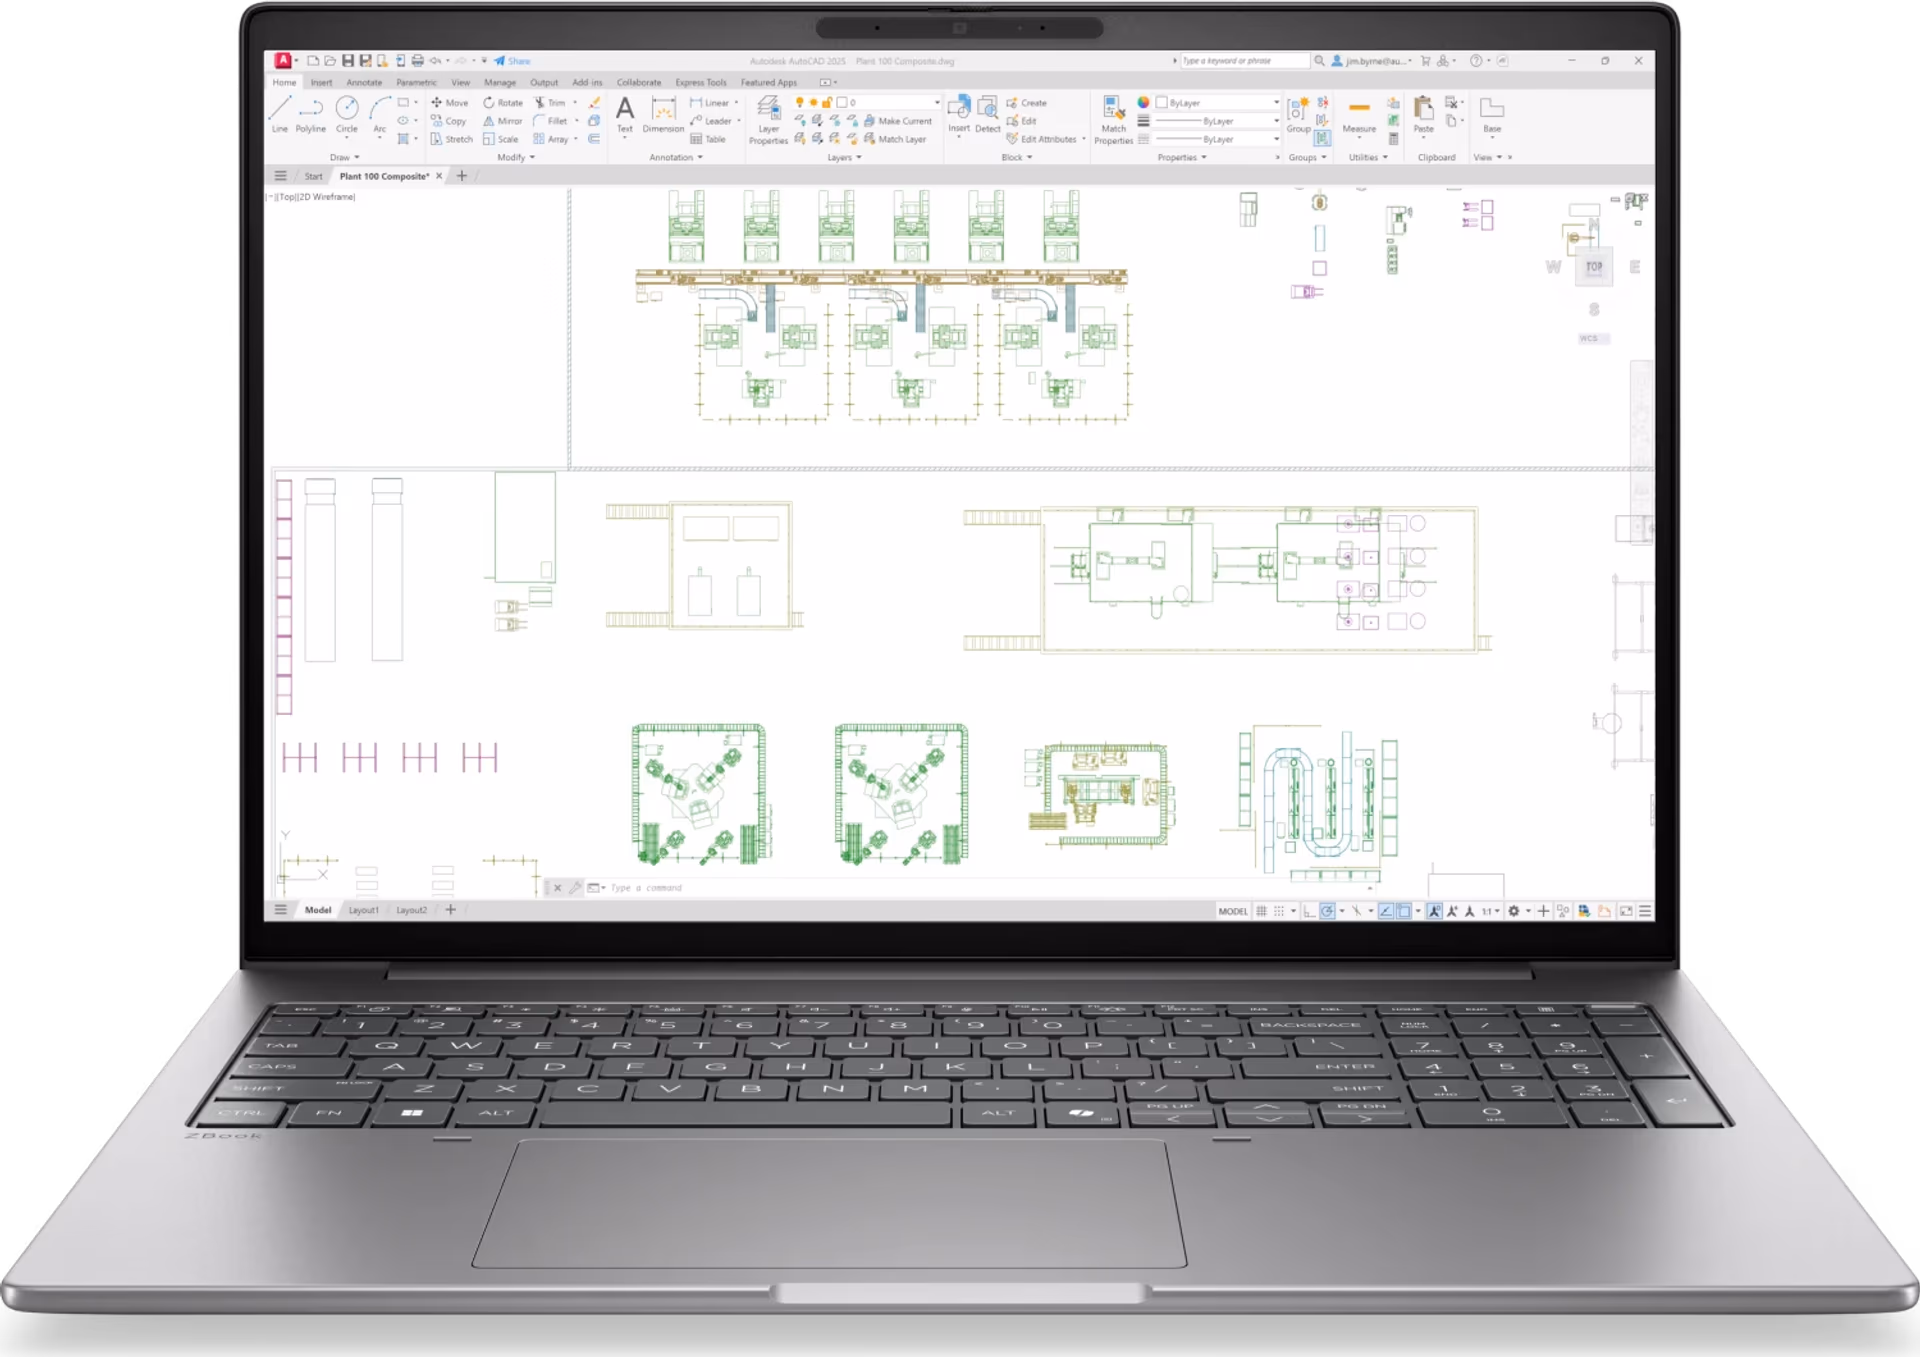Viewport: 1920px width, 1357px height.
Task: Click the Measure utility tool
Action: coord(1359,114)
